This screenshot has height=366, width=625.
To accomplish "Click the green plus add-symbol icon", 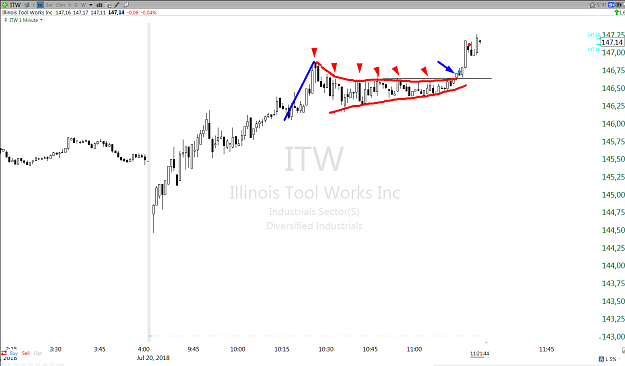I will coord(4,5).
